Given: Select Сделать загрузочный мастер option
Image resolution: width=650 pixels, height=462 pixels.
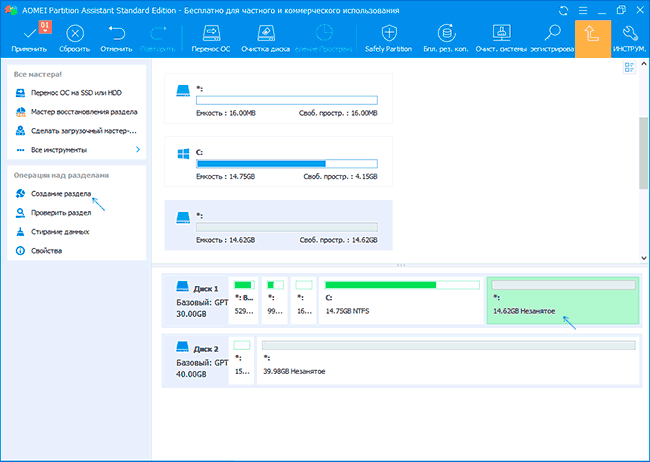Looking at the screenshot, I should 77,131.
